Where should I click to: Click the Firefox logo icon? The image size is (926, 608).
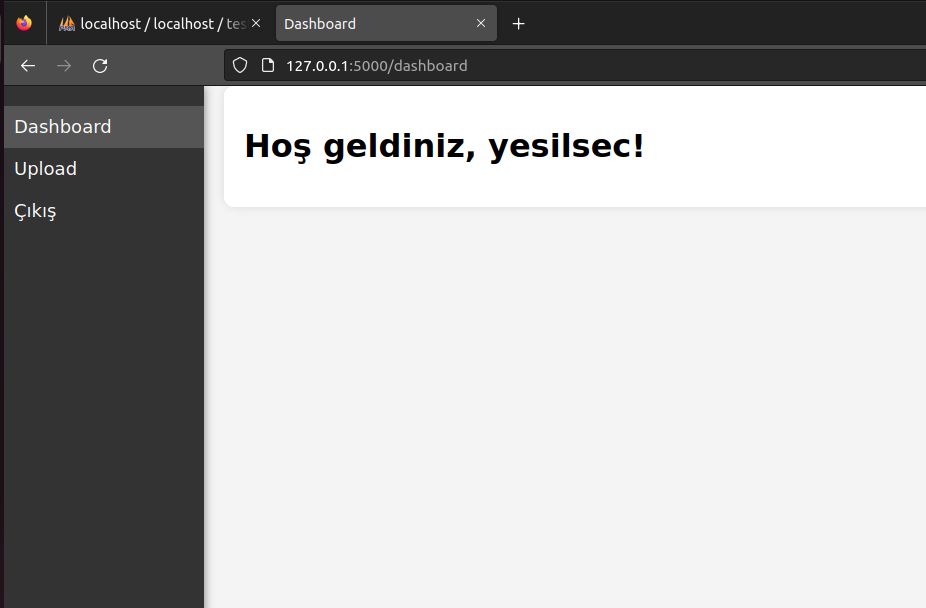[24, 23]
